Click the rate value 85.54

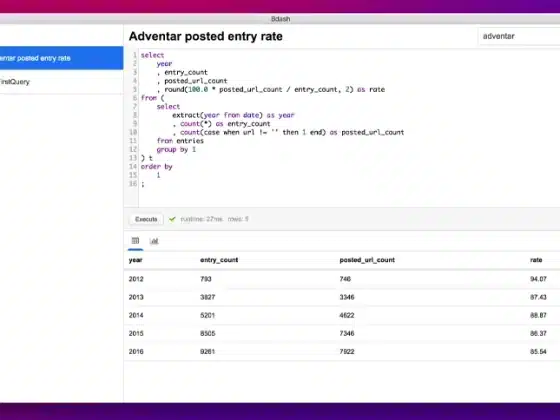pos(538,352)
